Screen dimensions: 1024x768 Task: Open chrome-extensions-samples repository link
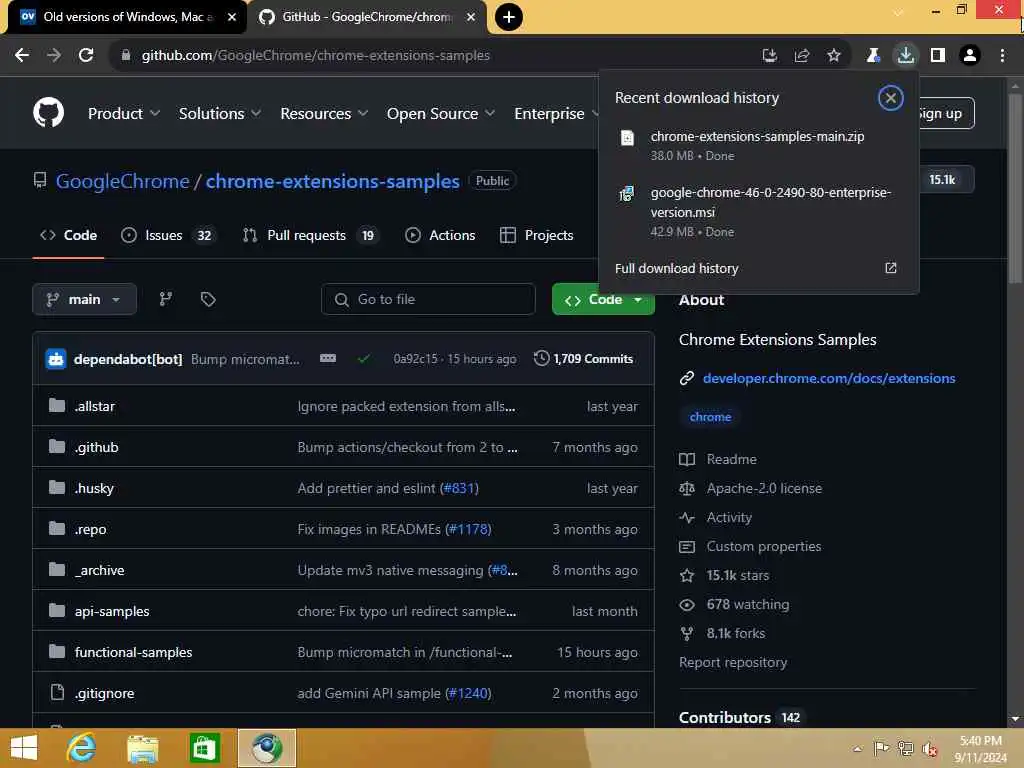pyautogui.click(x=332, y=181)
